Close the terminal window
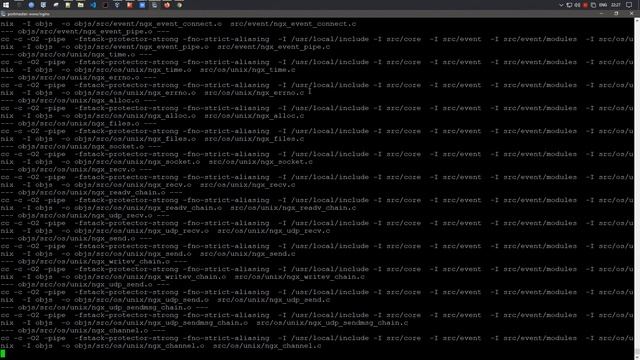 (x=631, y=13)
